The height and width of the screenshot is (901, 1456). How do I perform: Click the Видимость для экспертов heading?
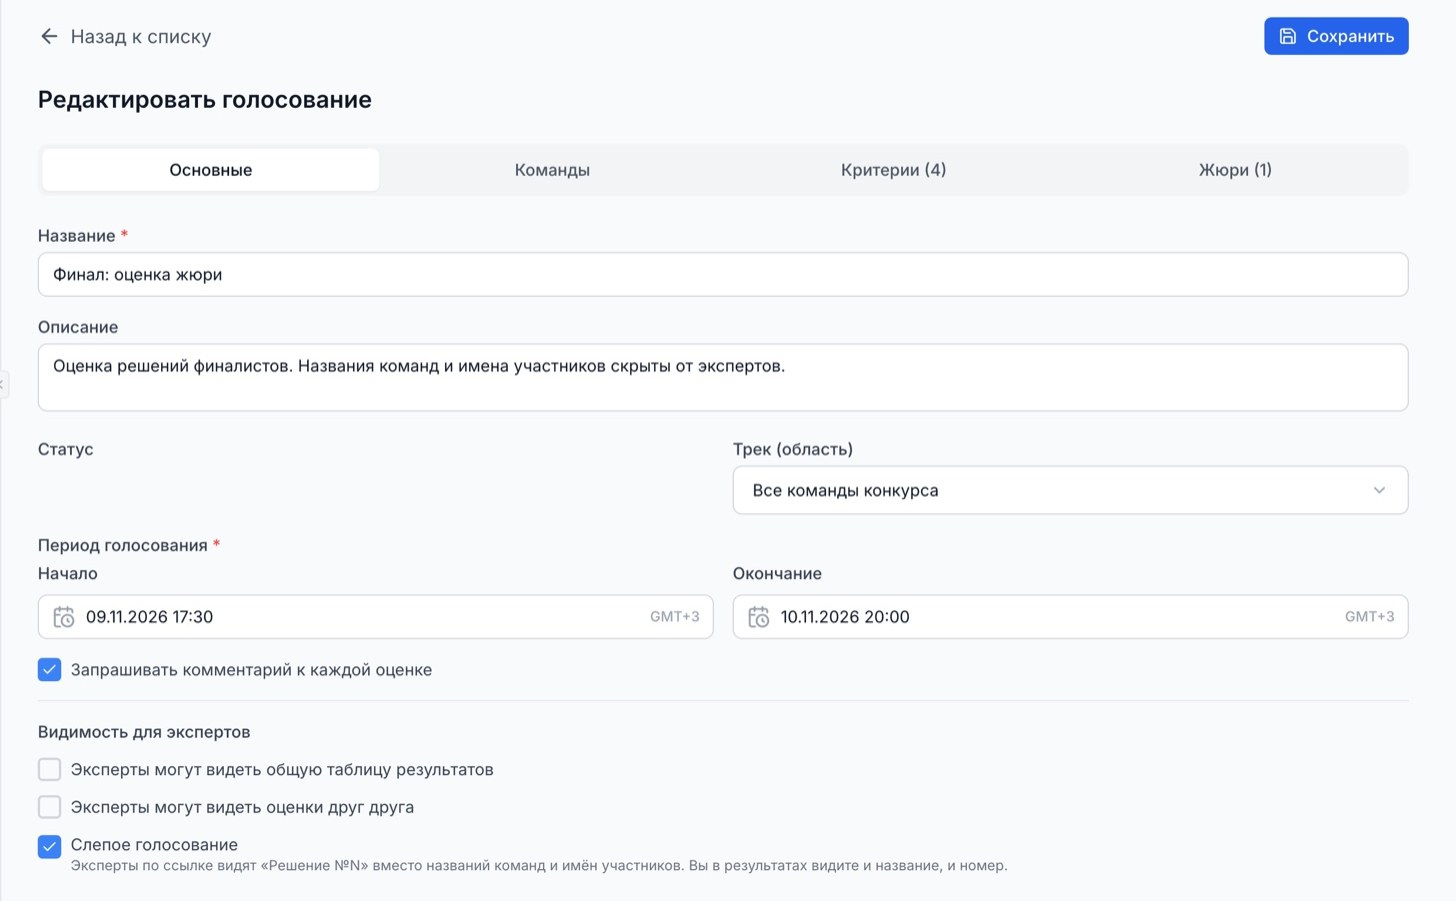click(144, 732)
